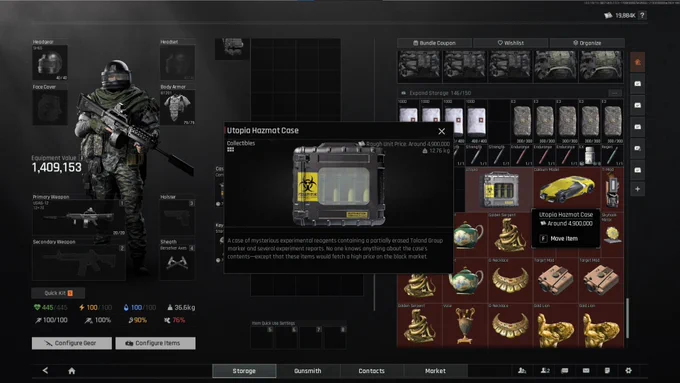This screenshot has height=383, width=680.
Task: Select the Secondary Weapon slot
Action: click(78, 262)
